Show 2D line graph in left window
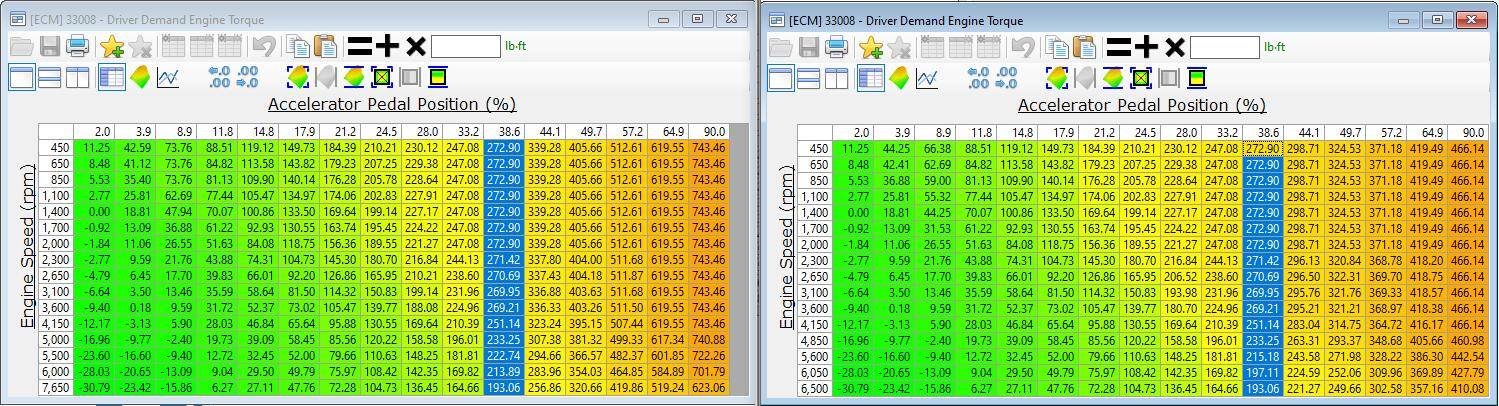The width and height of the screenshot is (1499, 406). 168,77
